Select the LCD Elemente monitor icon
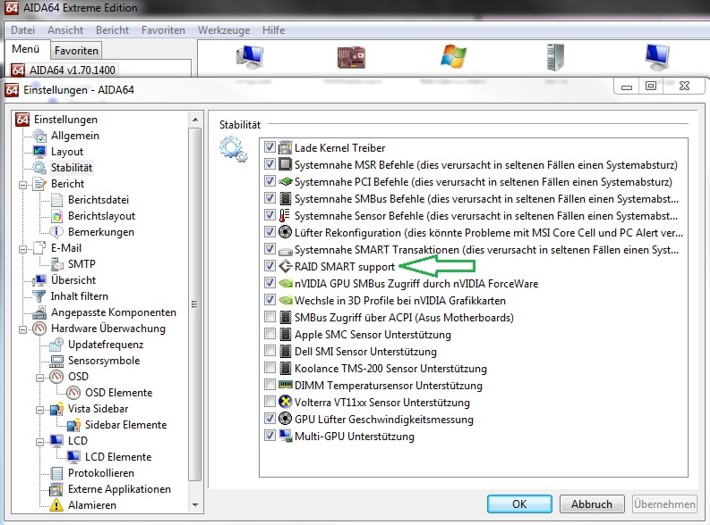710x525 pixels. tap(74, 457)
